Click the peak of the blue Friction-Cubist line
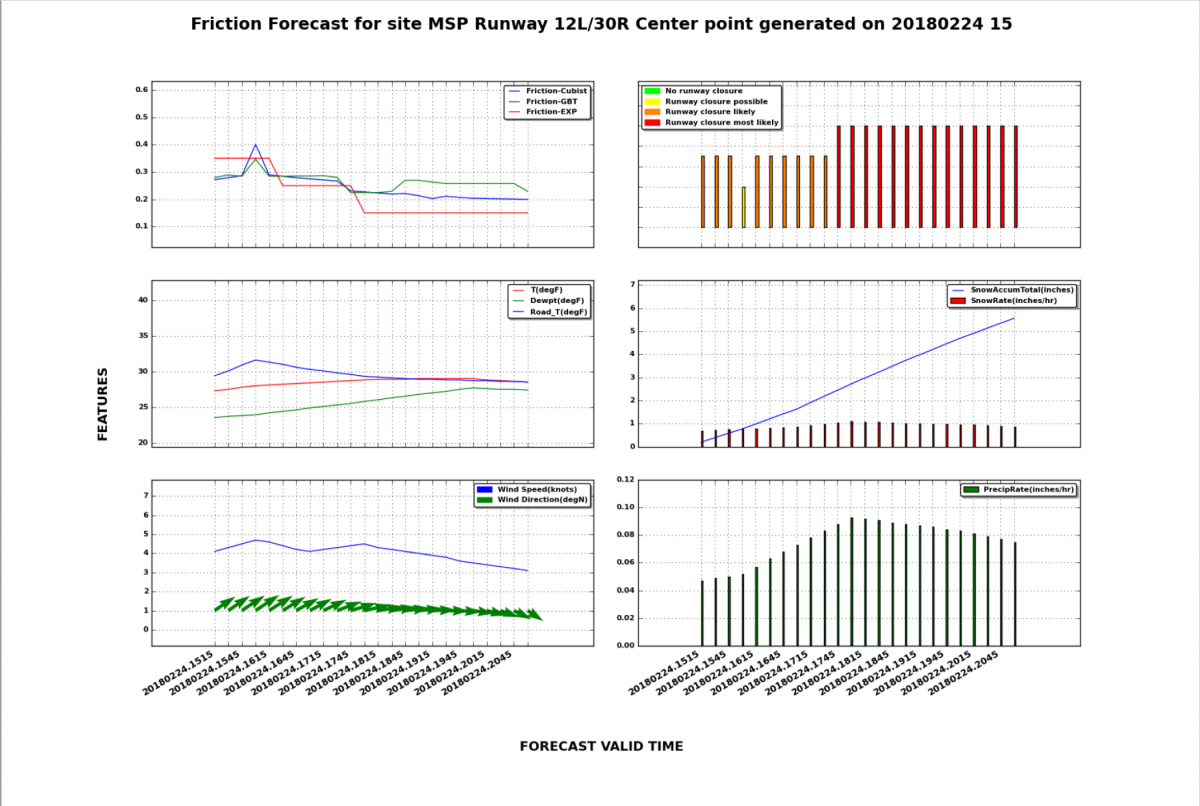Image resolution: width=1200 pixels, height=806 pixels. 256,146
